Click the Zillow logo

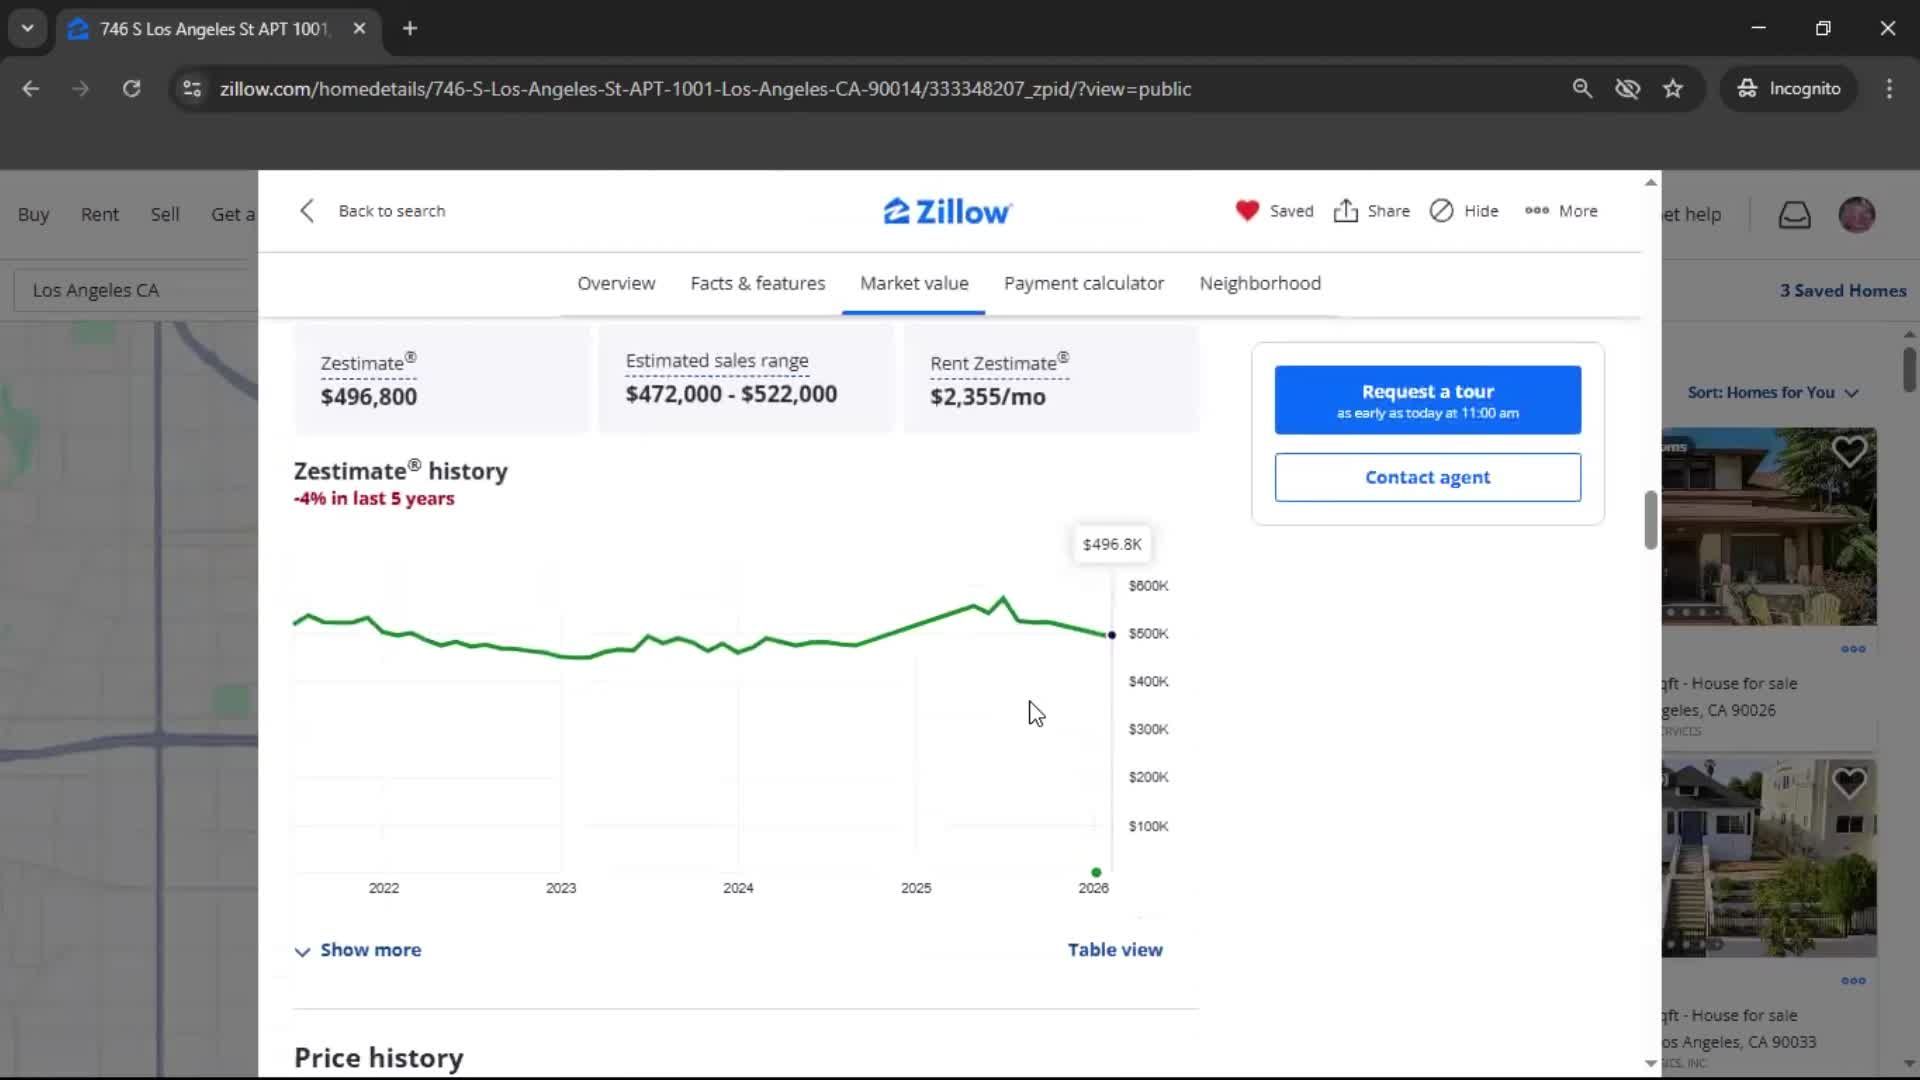point(947,212)
